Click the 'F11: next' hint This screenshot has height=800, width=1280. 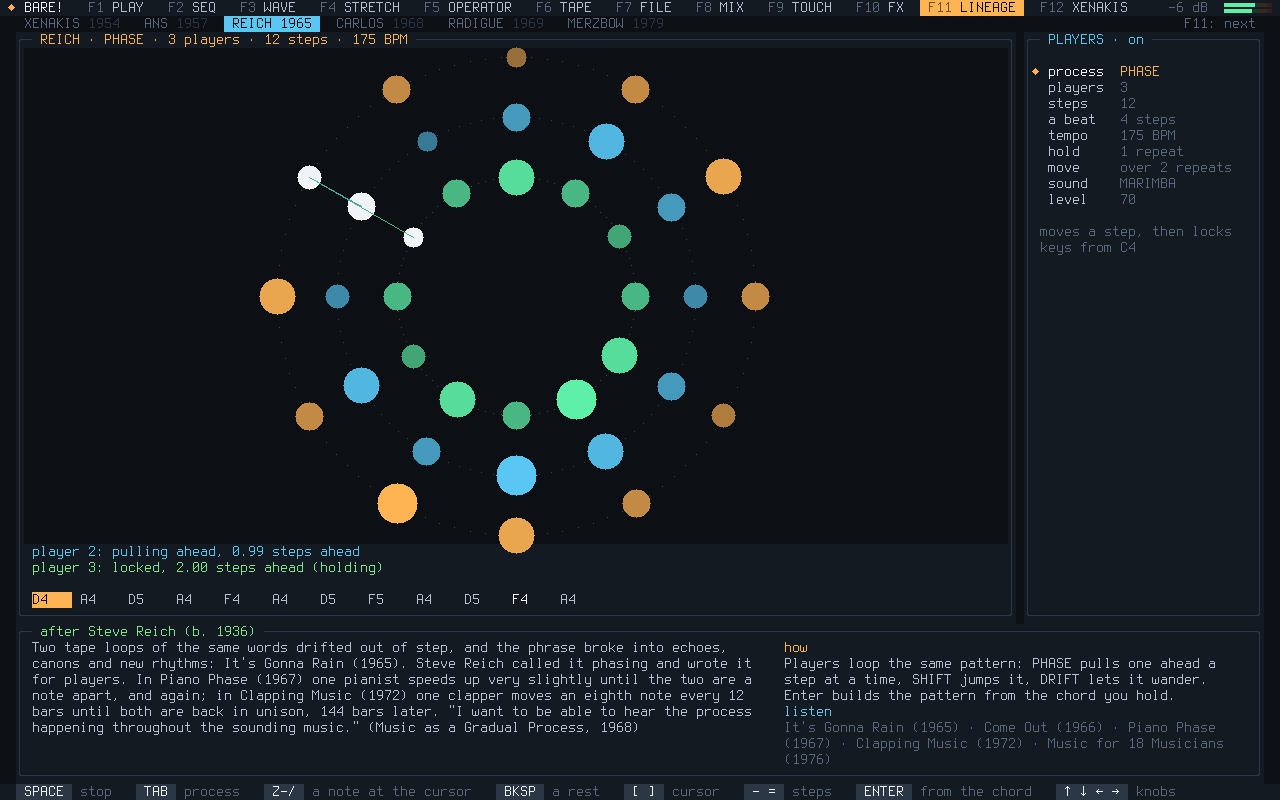[1220, 24]
